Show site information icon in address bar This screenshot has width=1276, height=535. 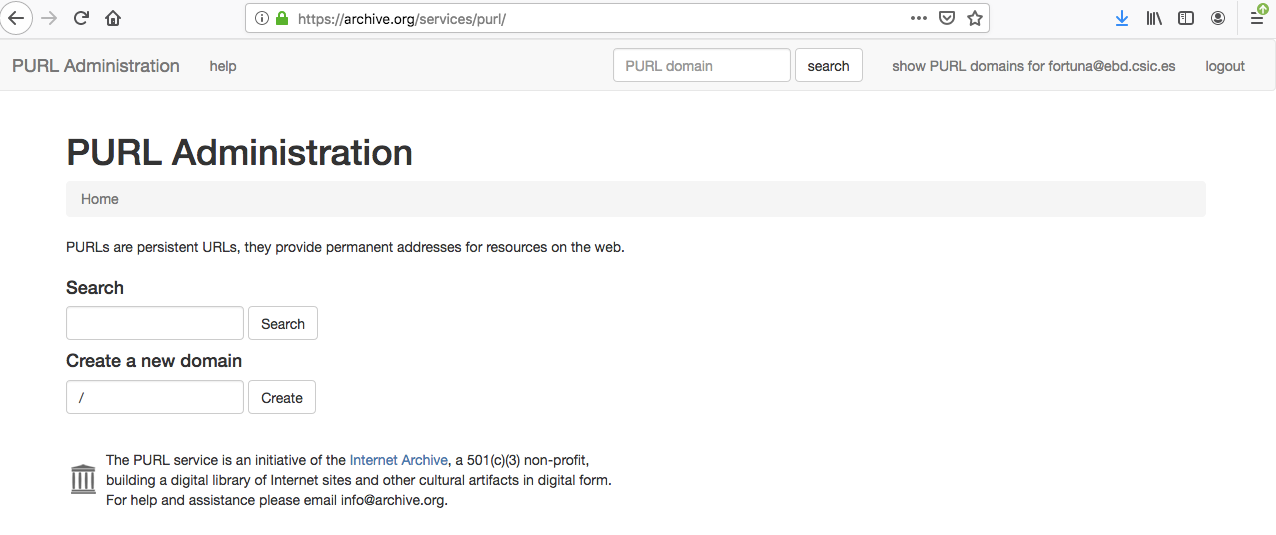click(261, 18)
